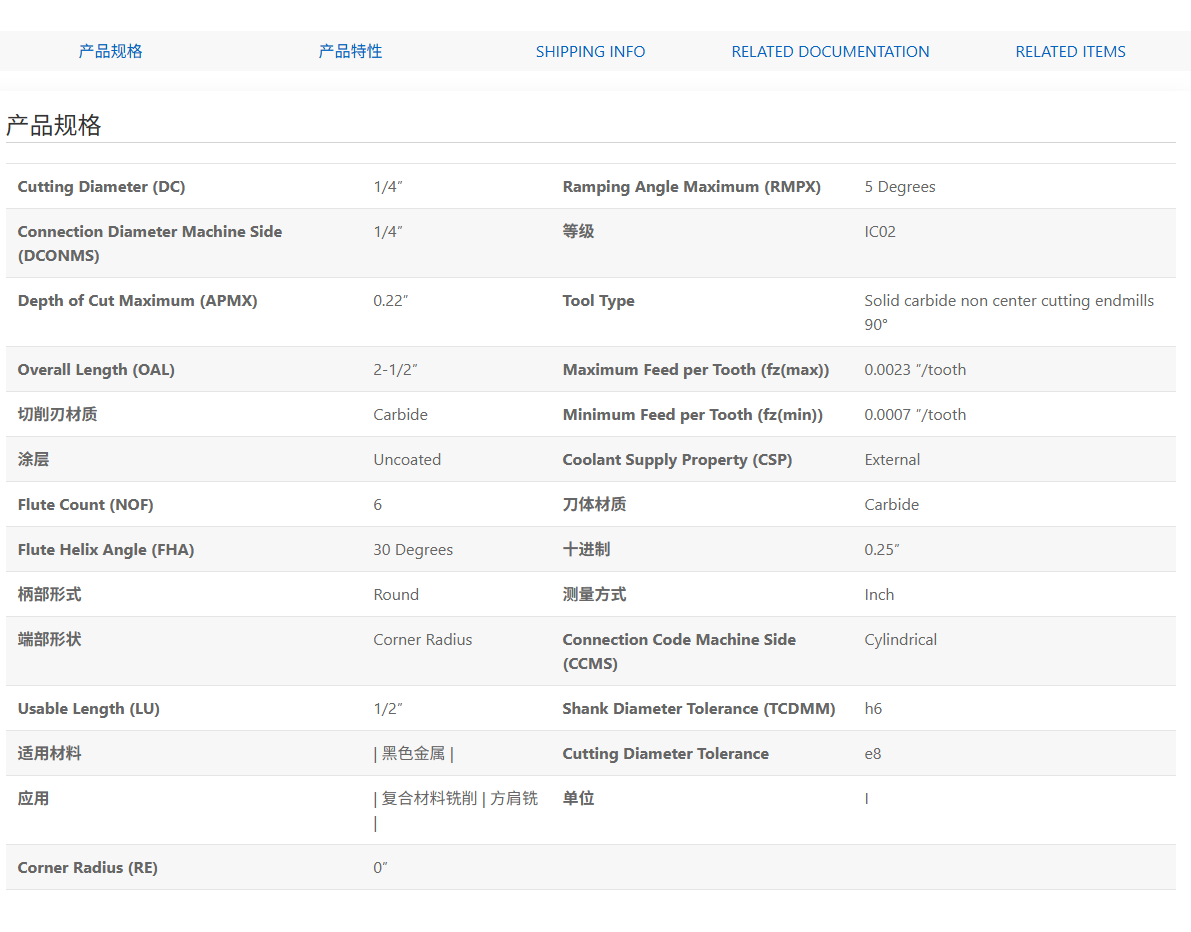
Task: Click the 单位 label
Action: tap(578, 798)
